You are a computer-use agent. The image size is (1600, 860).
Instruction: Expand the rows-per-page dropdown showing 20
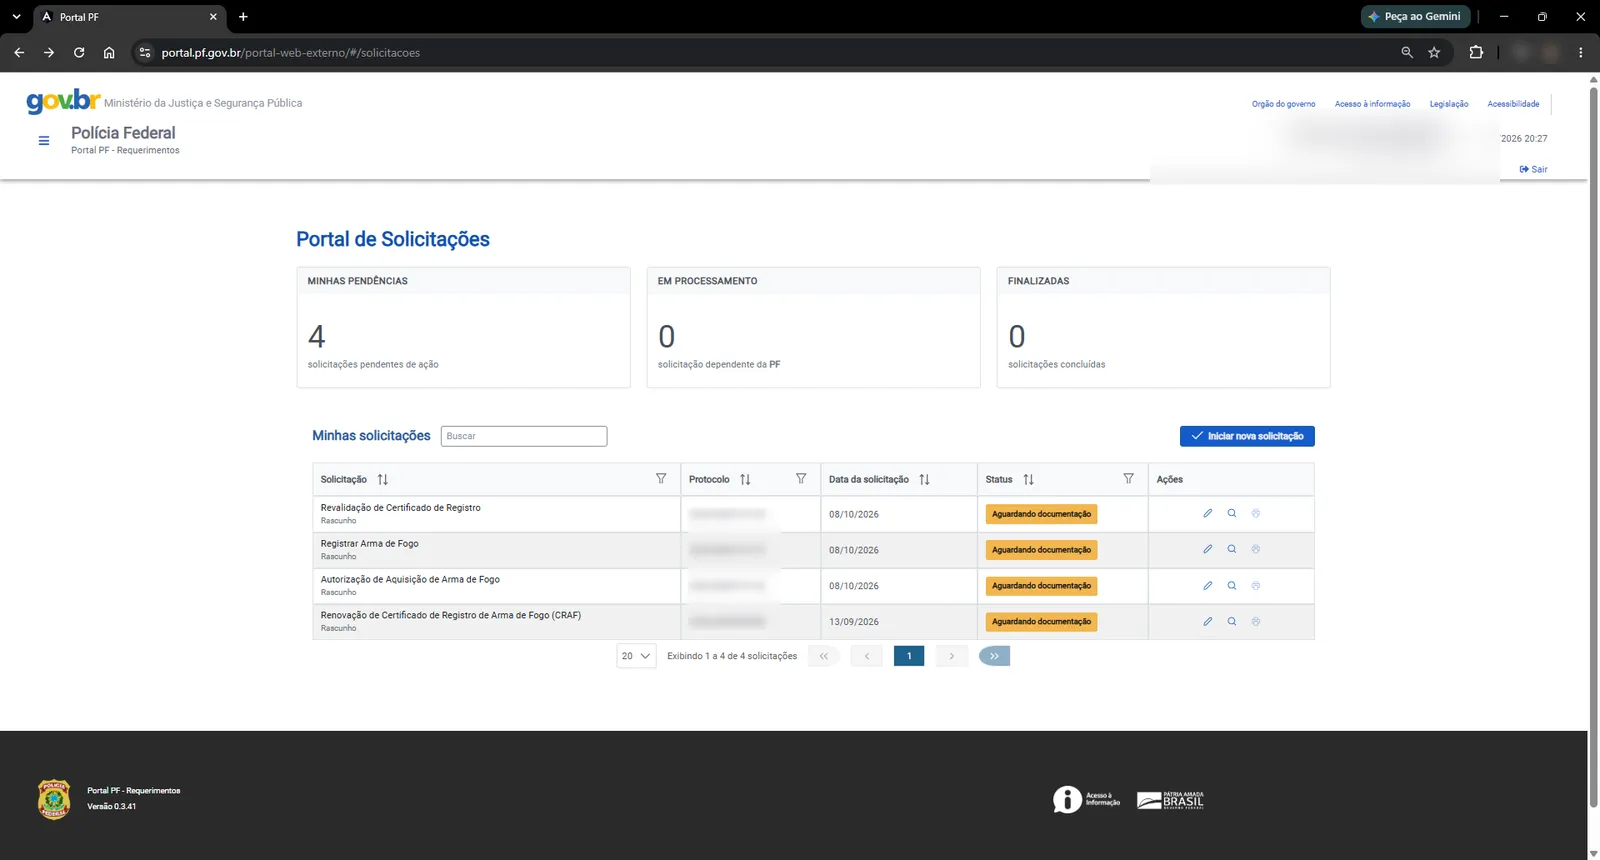tap(636, 656)
